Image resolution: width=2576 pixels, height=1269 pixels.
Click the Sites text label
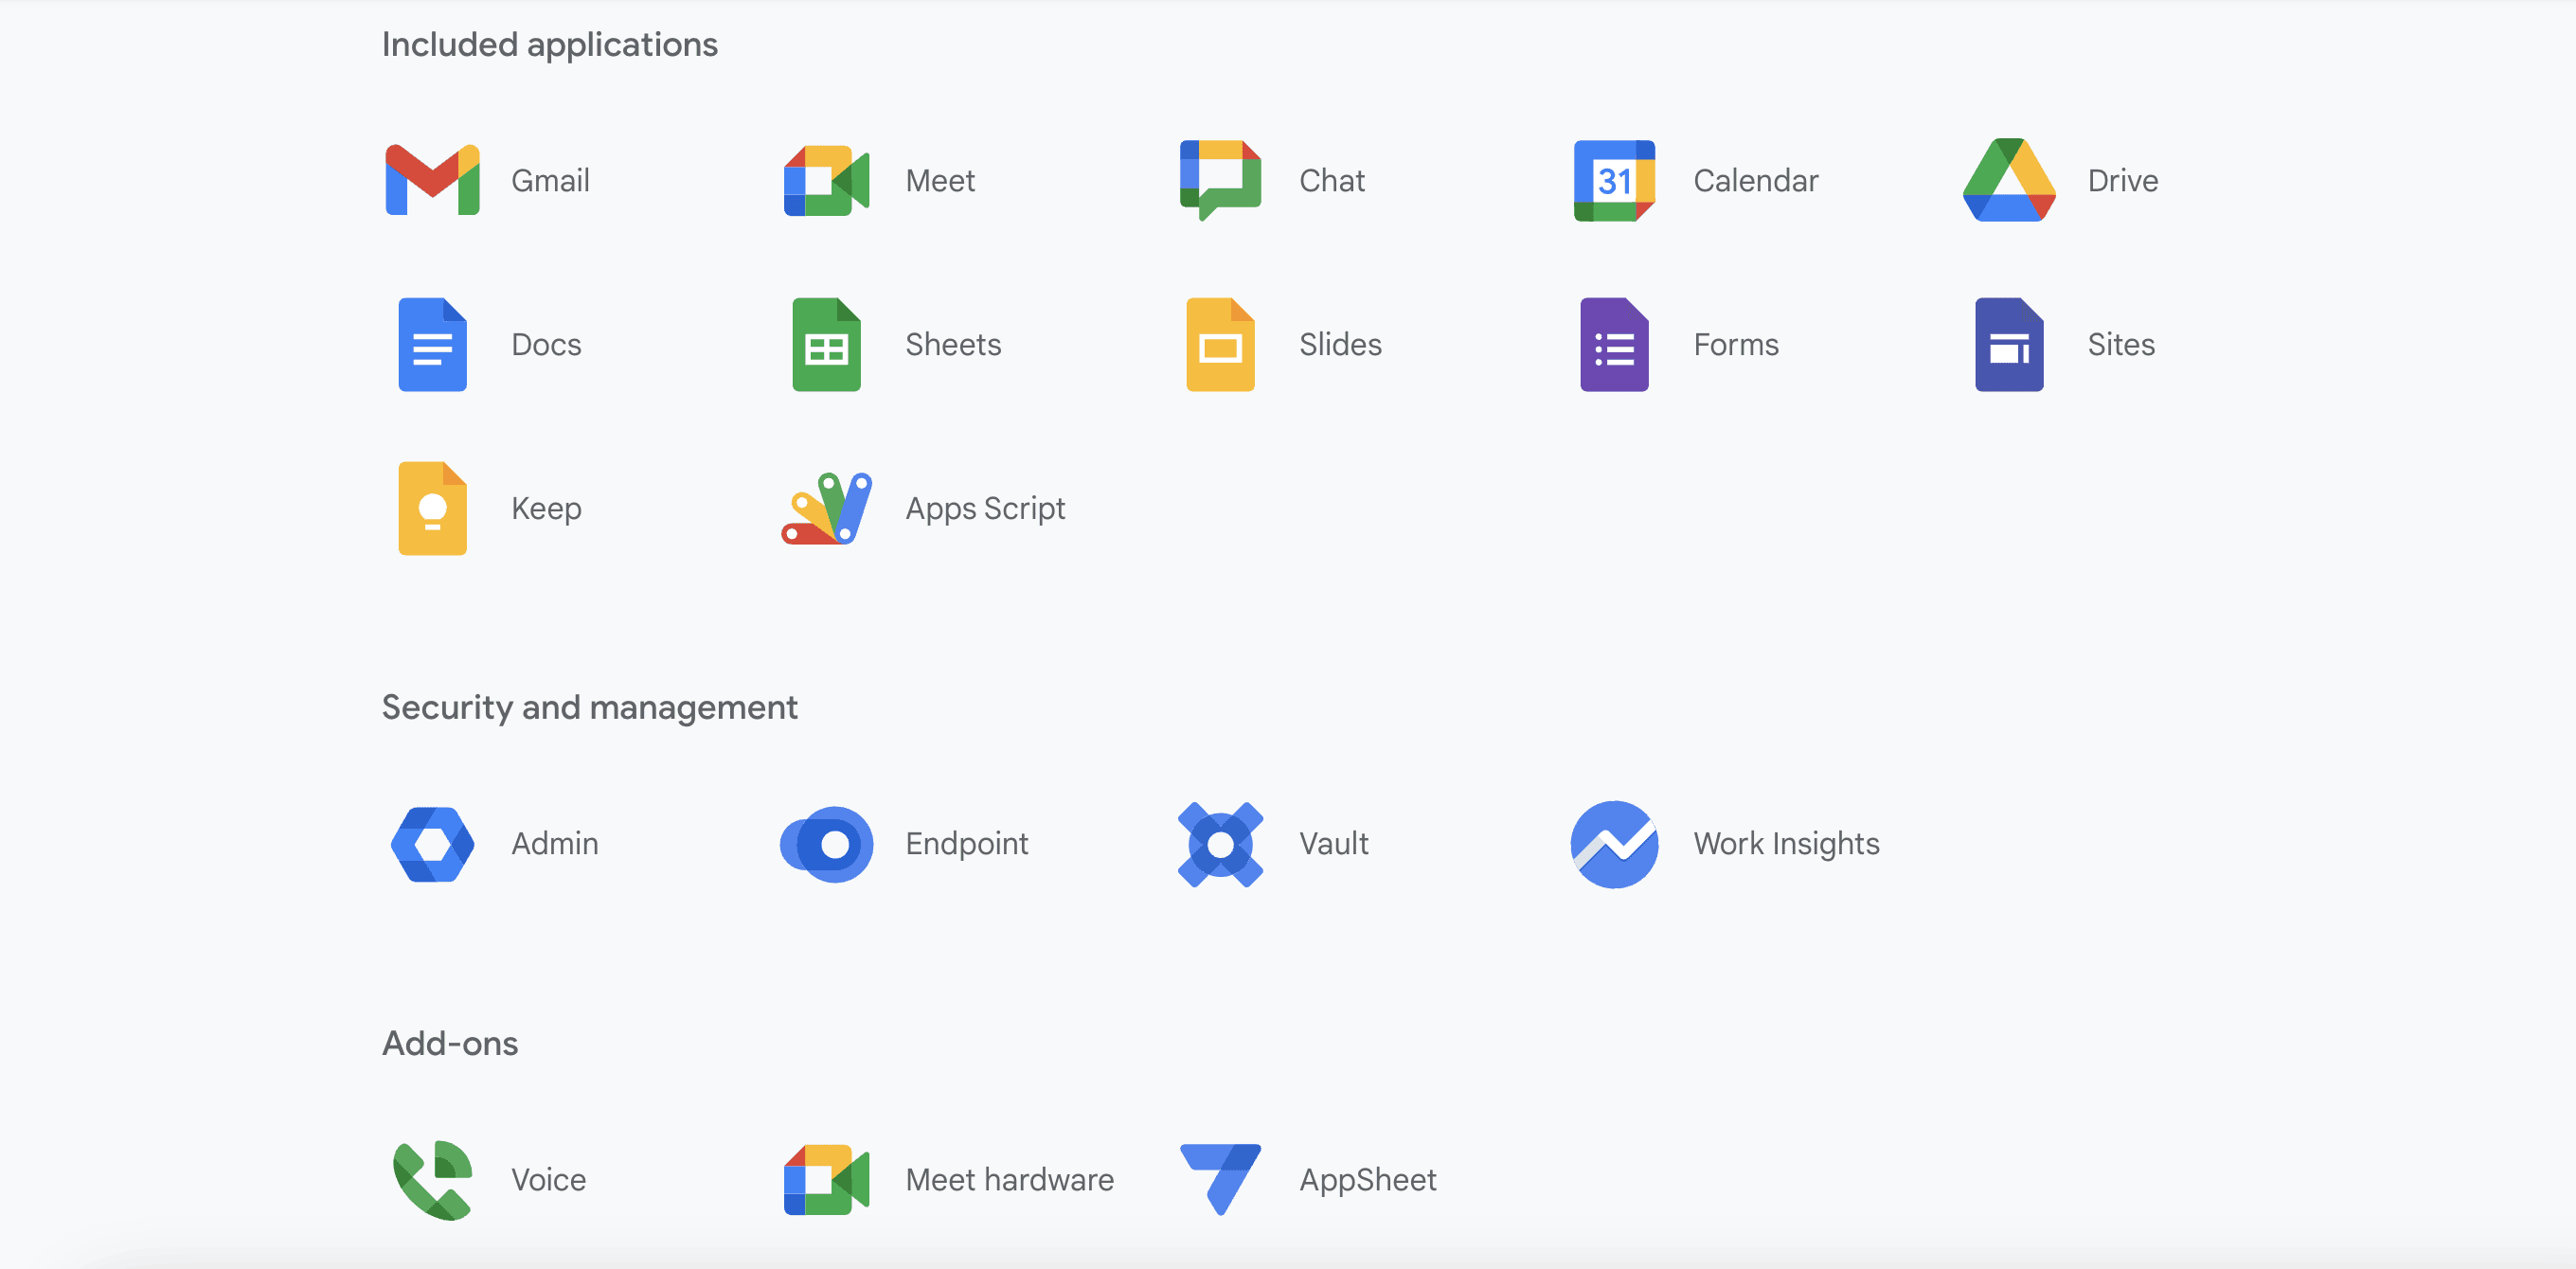click(2121, 345)
